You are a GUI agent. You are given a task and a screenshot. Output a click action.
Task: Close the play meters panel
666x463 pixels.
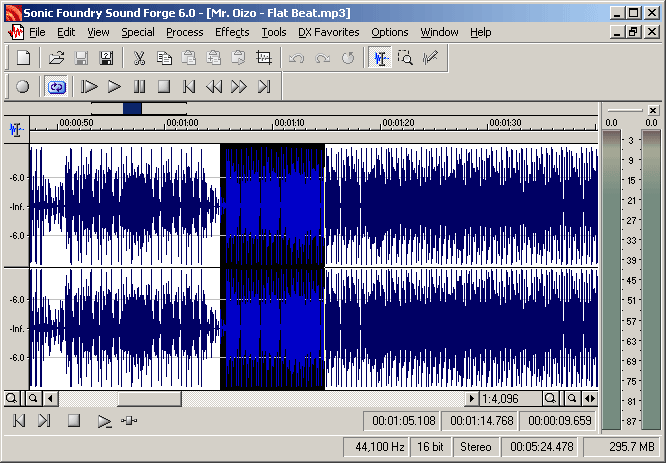coord(653,110)
